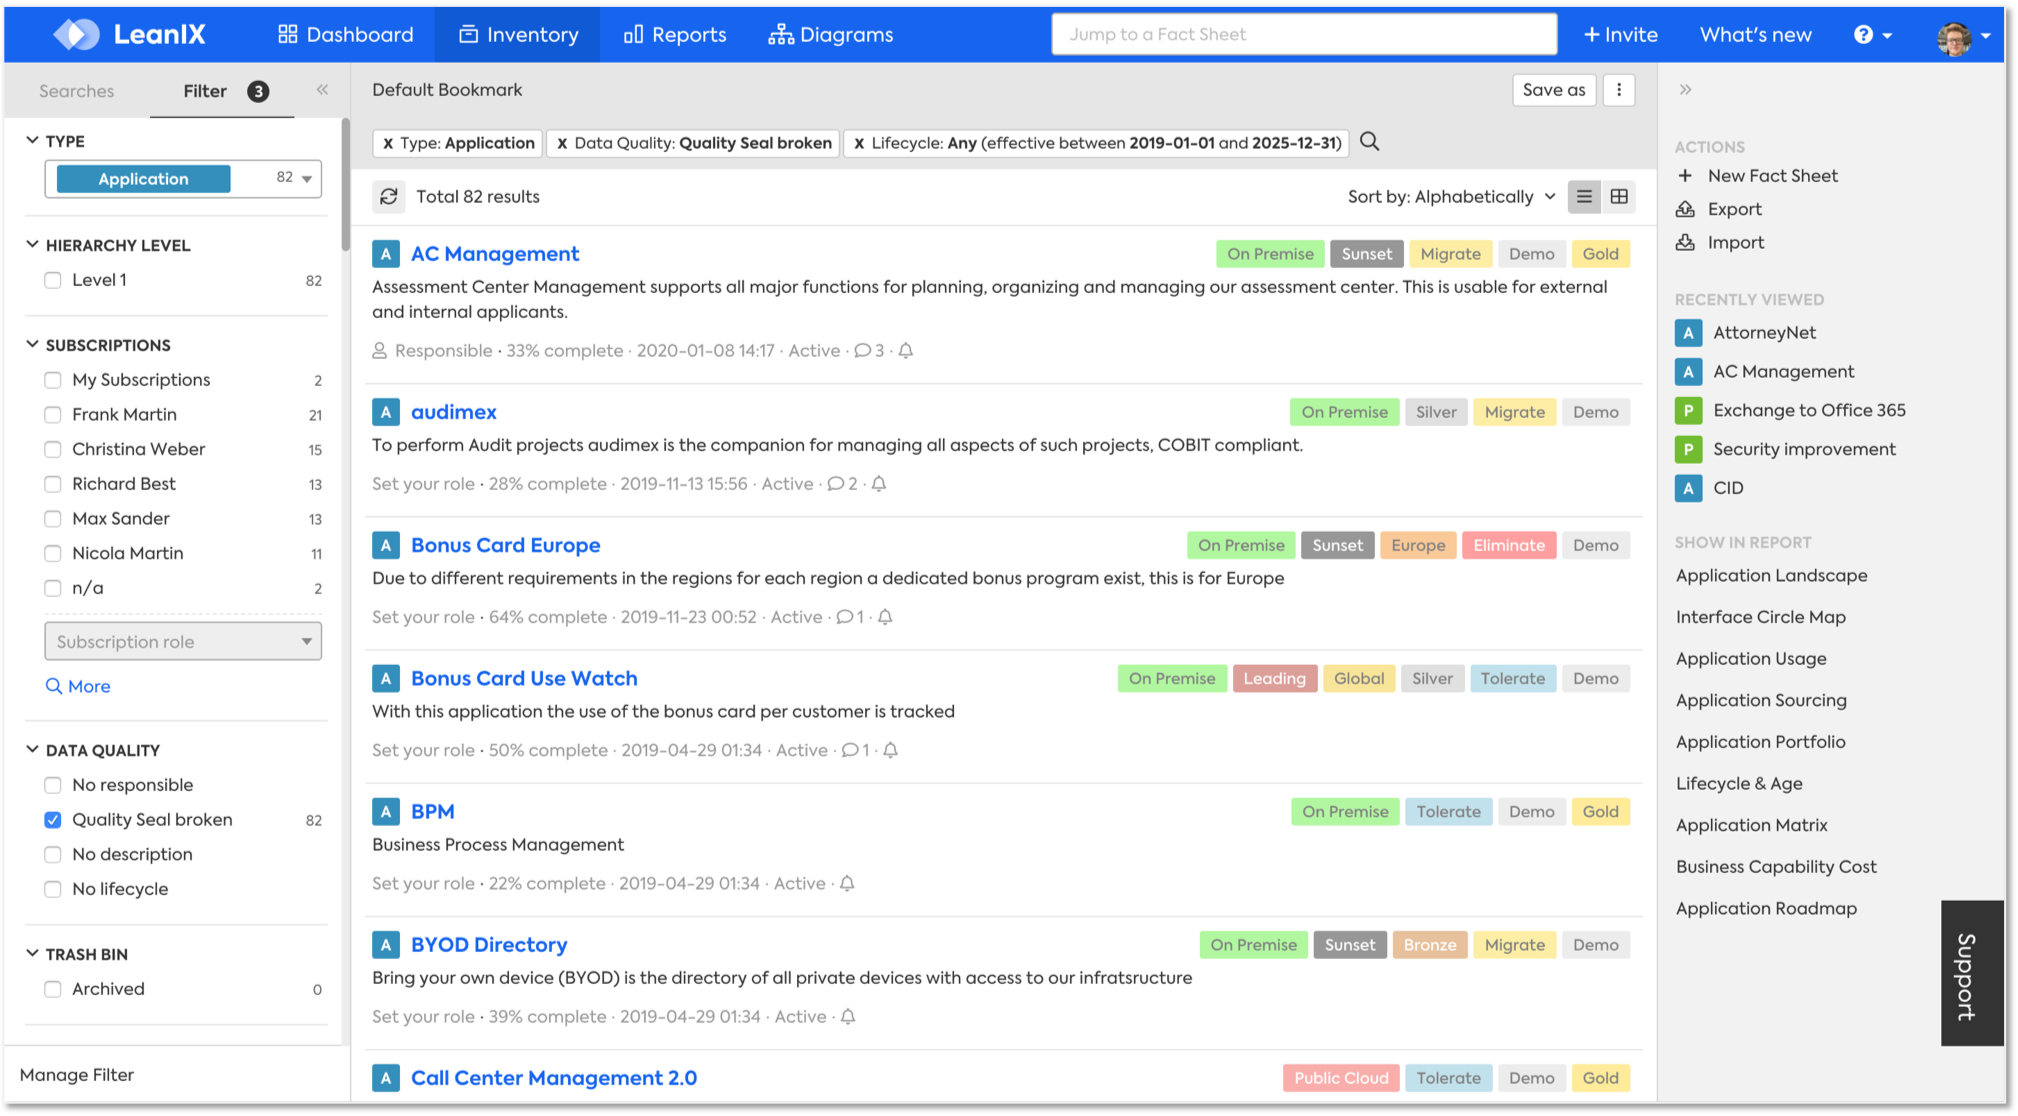Viewport: 2018px width, 1116px height.
Task: Open the bookmark three-dot options menu
Action: tap(1619, 90)
